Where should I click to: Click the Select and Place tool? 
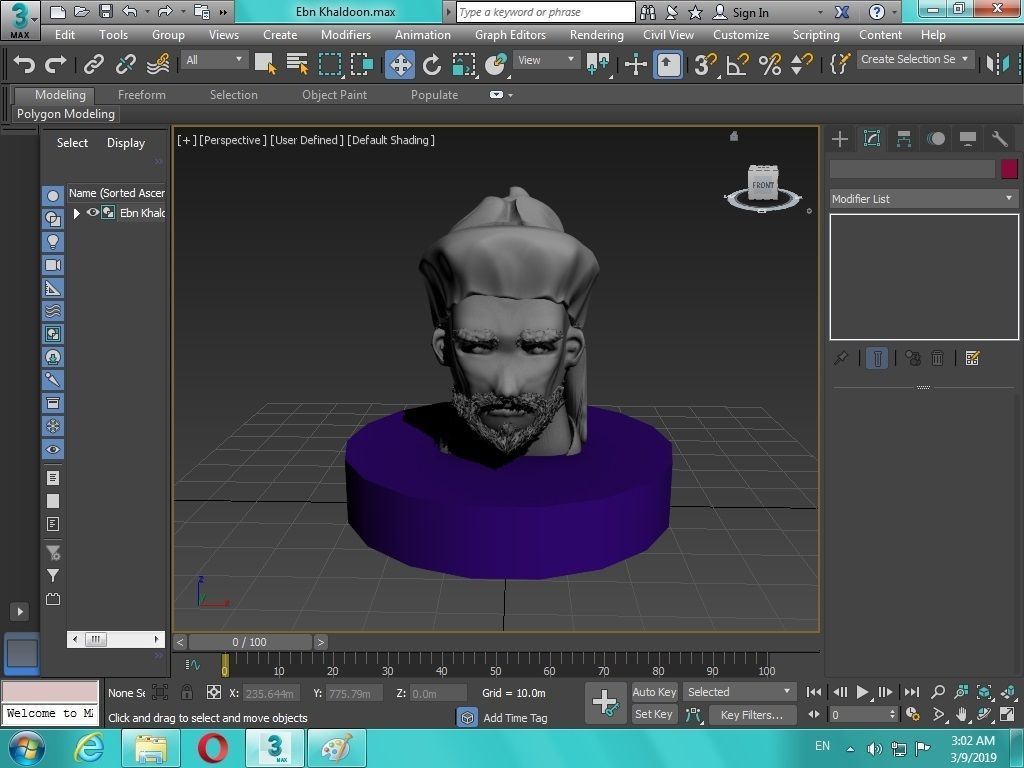pyautogui.click(x=496, y=64)
